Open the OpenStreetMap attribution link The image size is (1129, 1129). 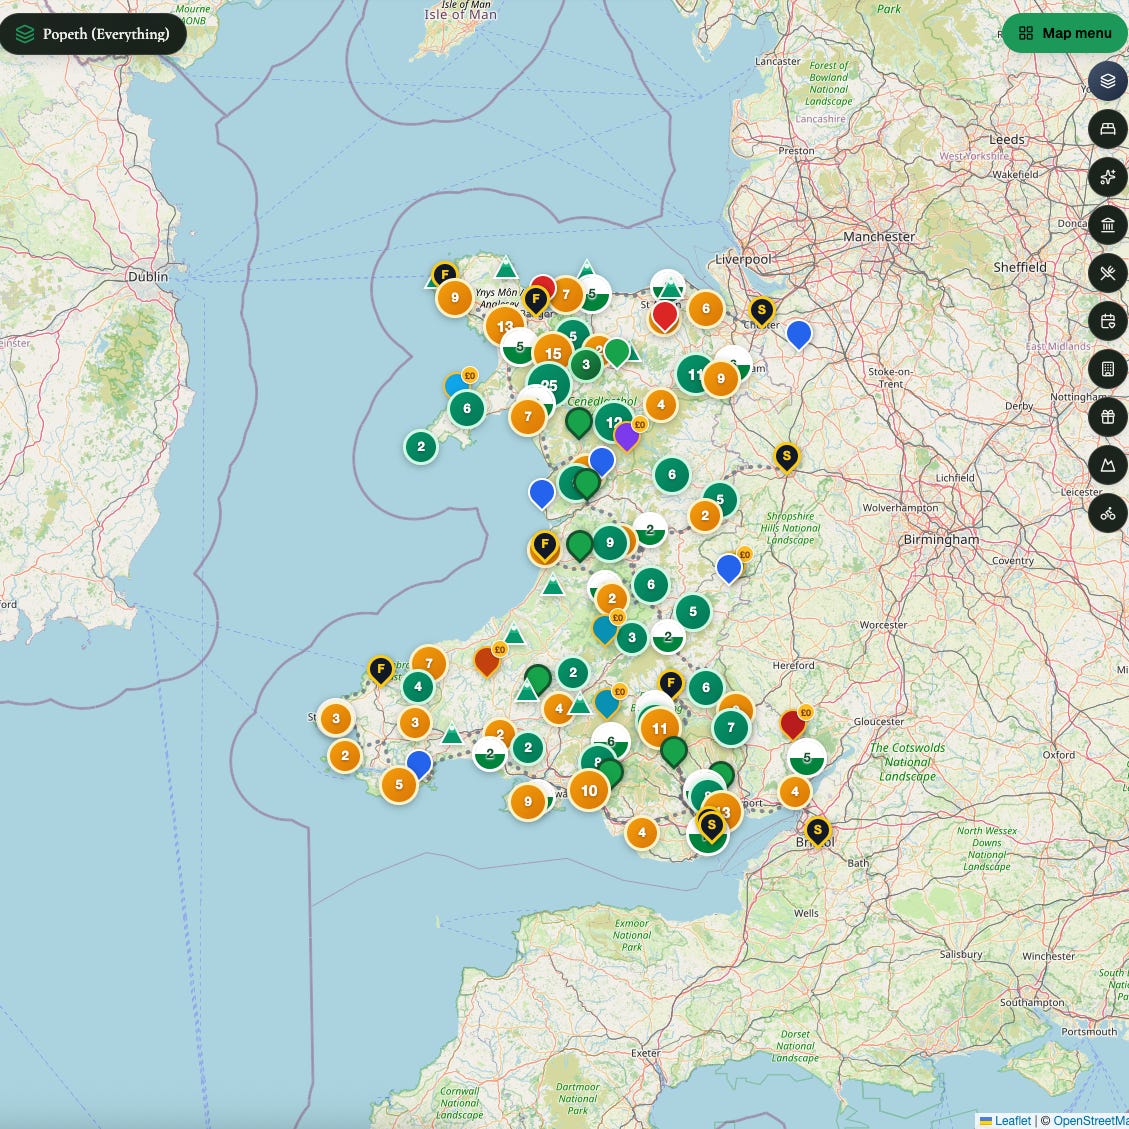[x=1090, y=1120]
